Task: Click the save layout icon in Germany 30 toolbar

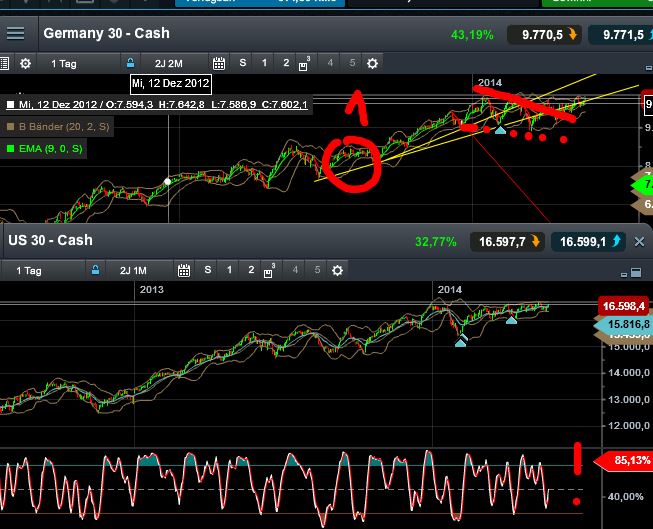Action: coord(307,63)
